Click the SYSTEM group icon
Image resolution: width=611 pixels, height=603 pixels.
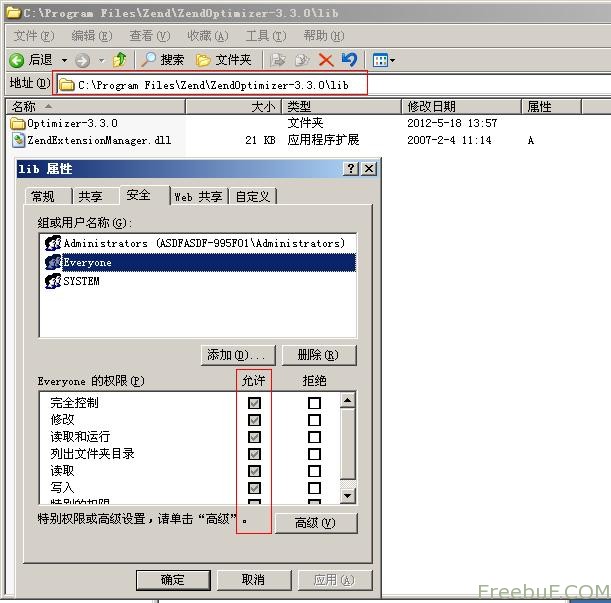[x=53, y=281]
